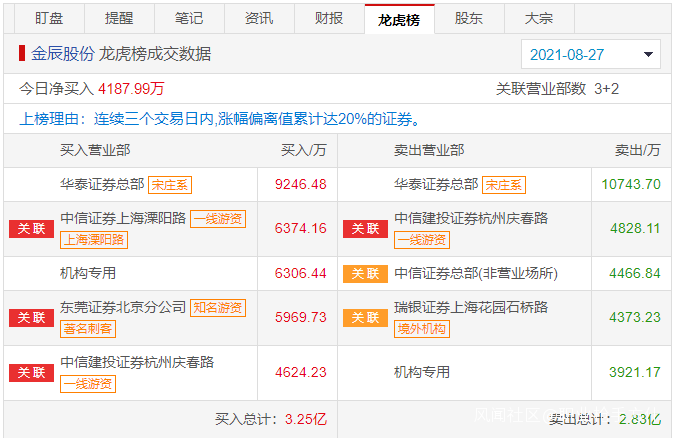Go to the 资讯 tab
Screen dimensions: 673x438
pos(259,18)
